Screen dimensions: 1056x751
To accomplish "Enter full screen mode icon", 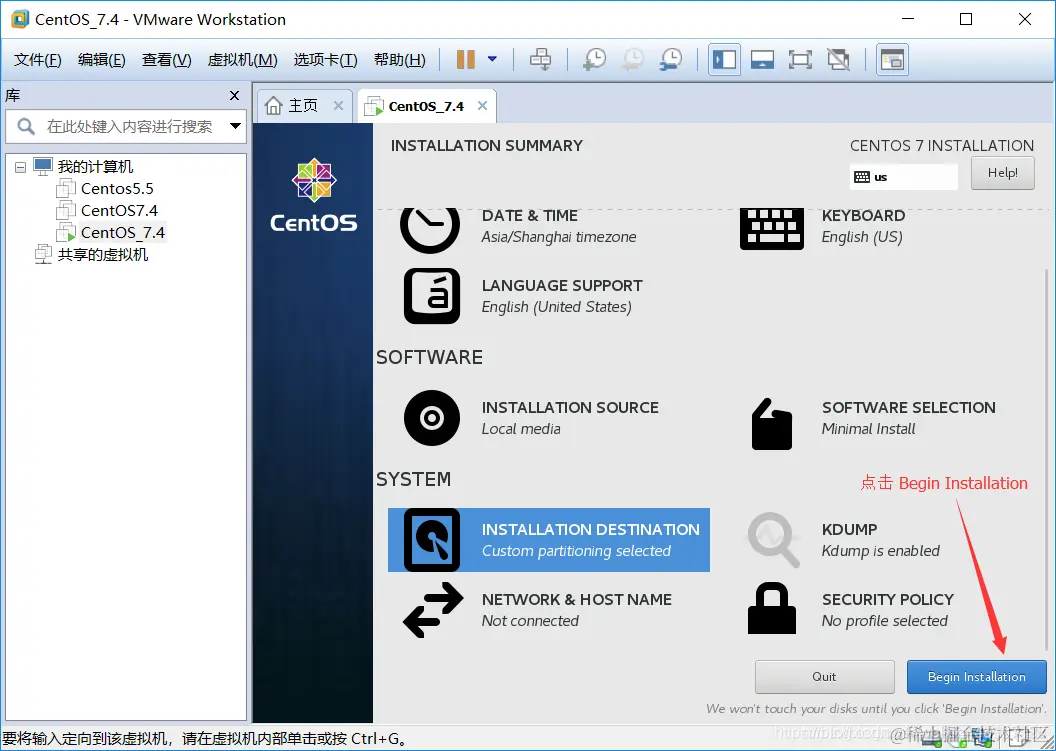I will coord(800,59).
